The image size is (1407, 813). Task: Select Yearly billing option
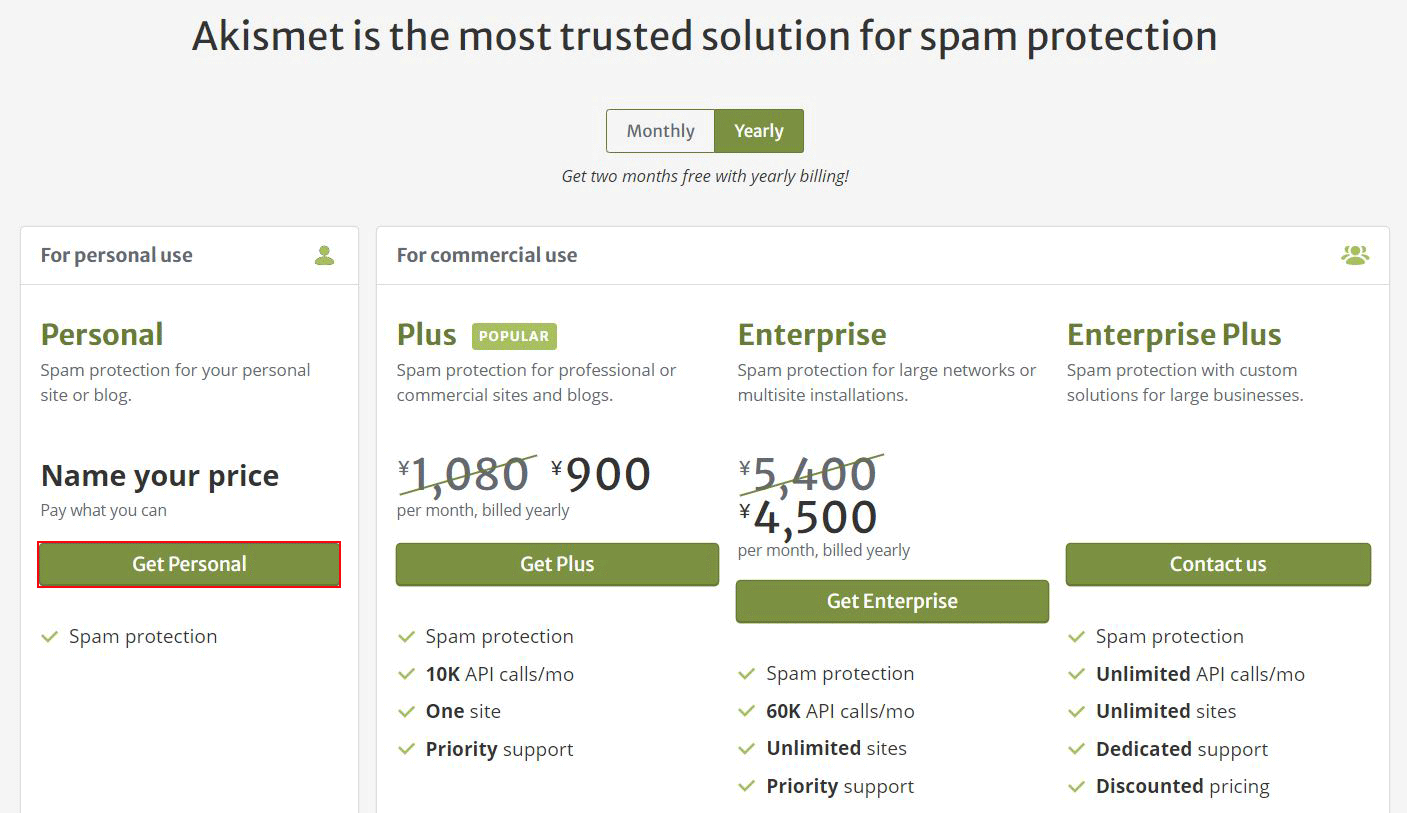pos(759,131)
